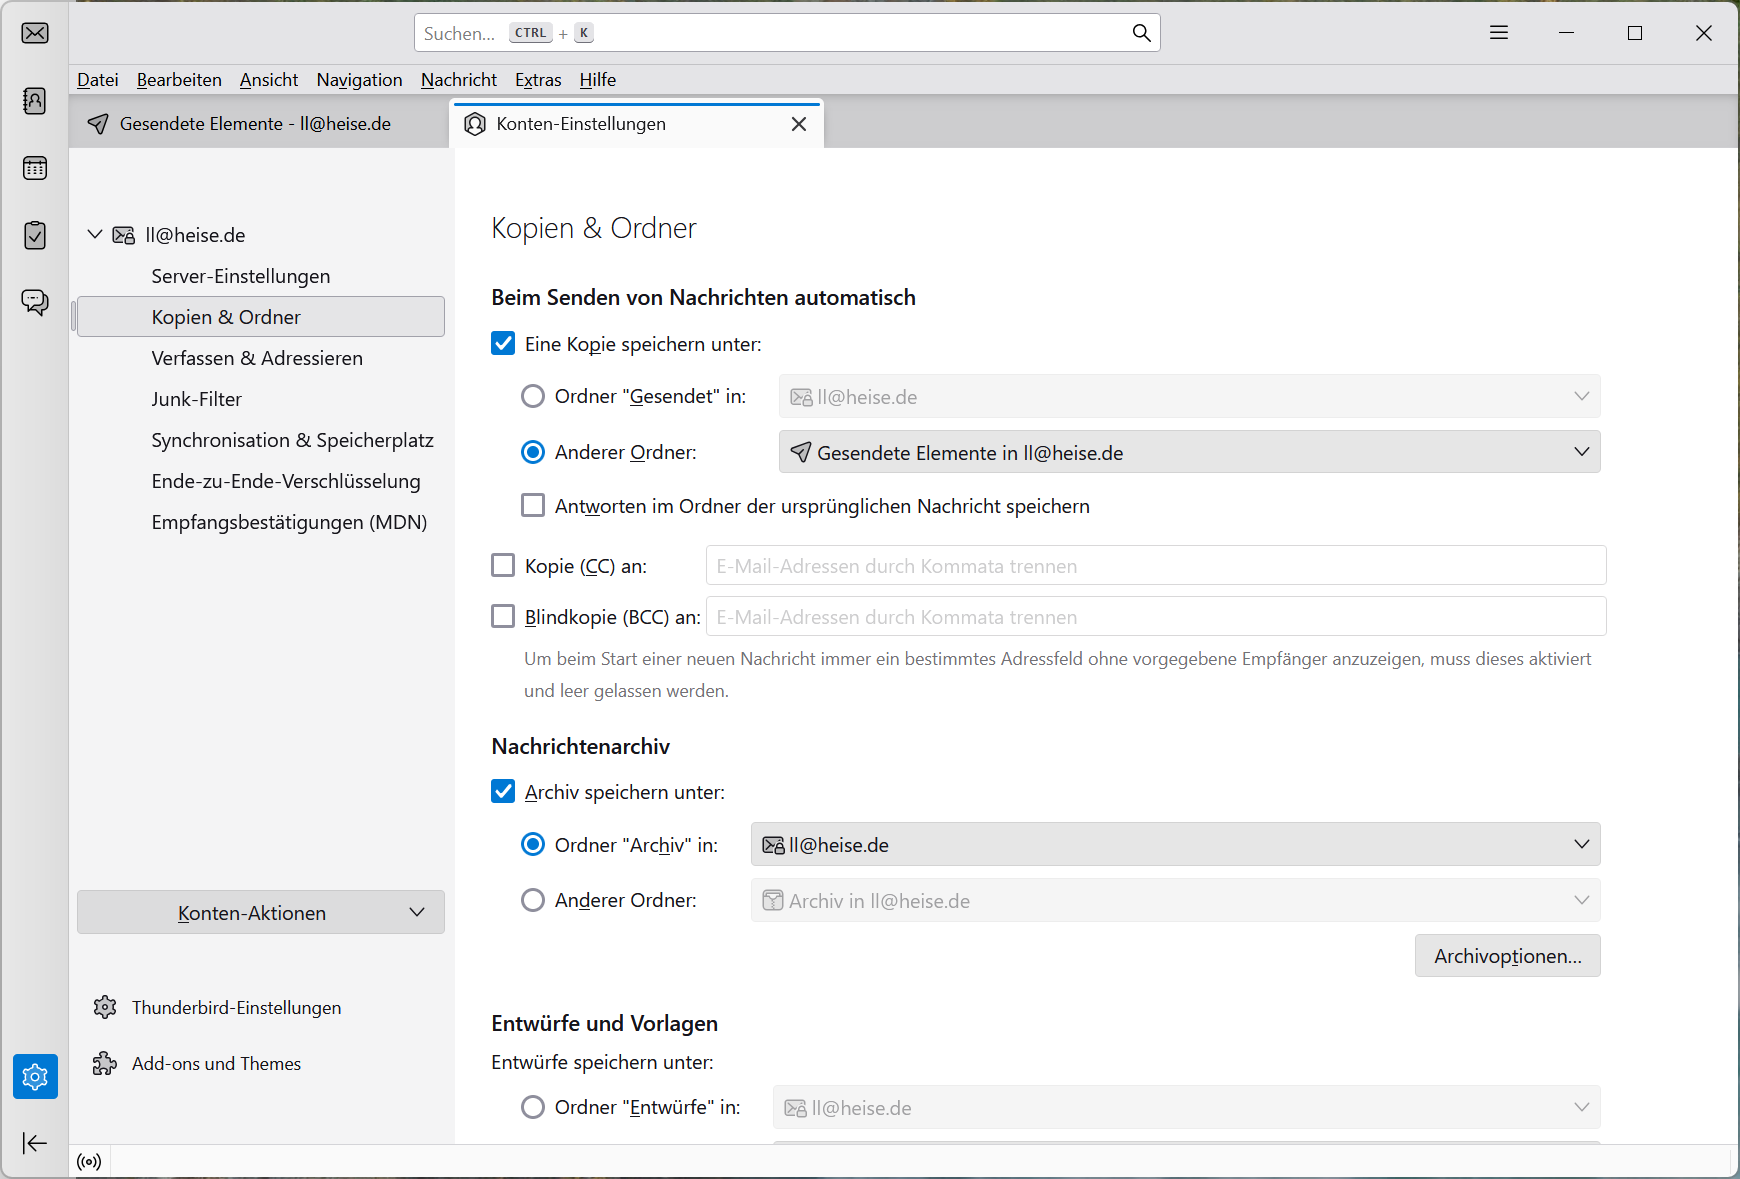
Task: Switch to the Gesendete Elemente tab
Action: tap(255, 124)
